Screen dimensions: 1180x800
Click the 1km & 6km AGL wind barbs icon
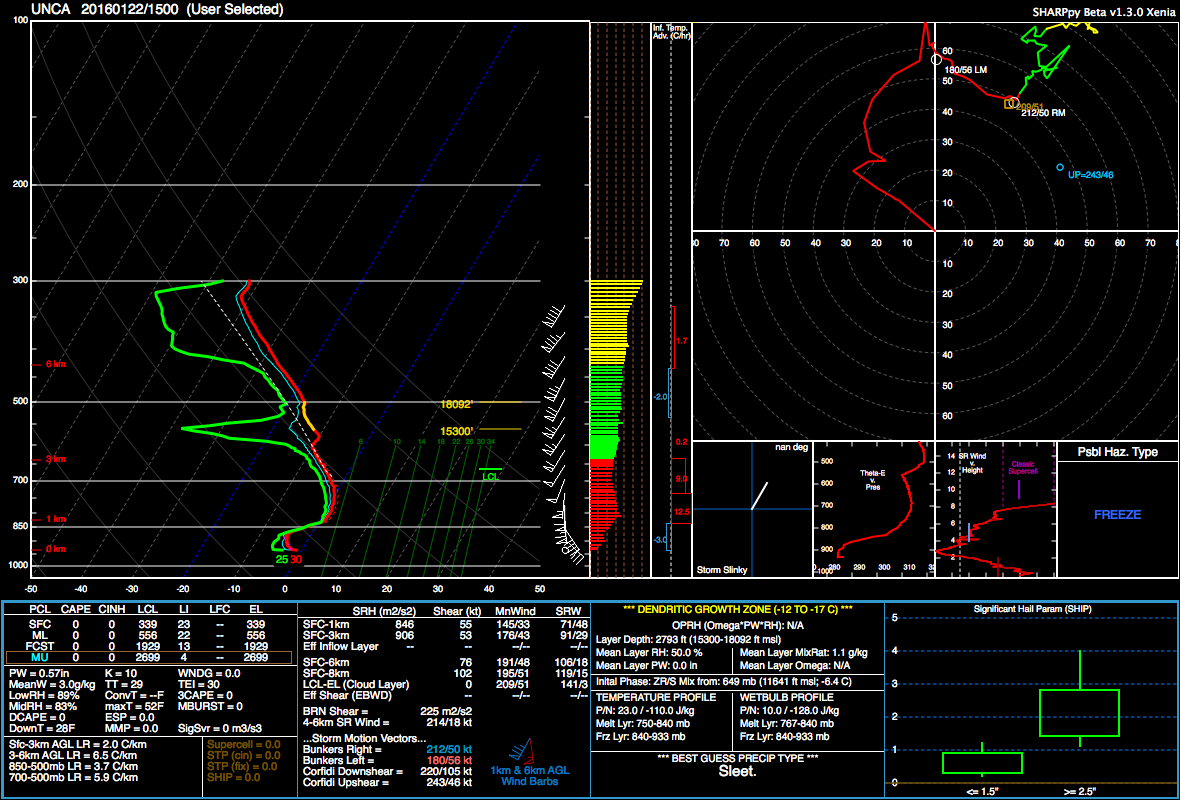[521, 750]
